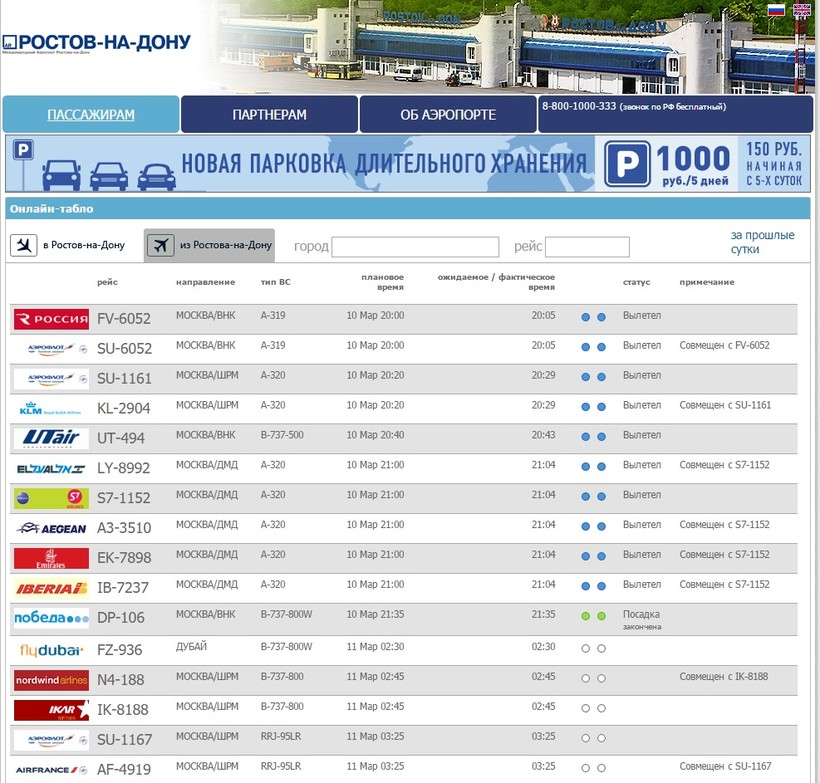Viewport: 820px width, 783px height.
Task: Open the ОБ АЭРОПОРТЕ menu section
Action: tap(448, 115)
